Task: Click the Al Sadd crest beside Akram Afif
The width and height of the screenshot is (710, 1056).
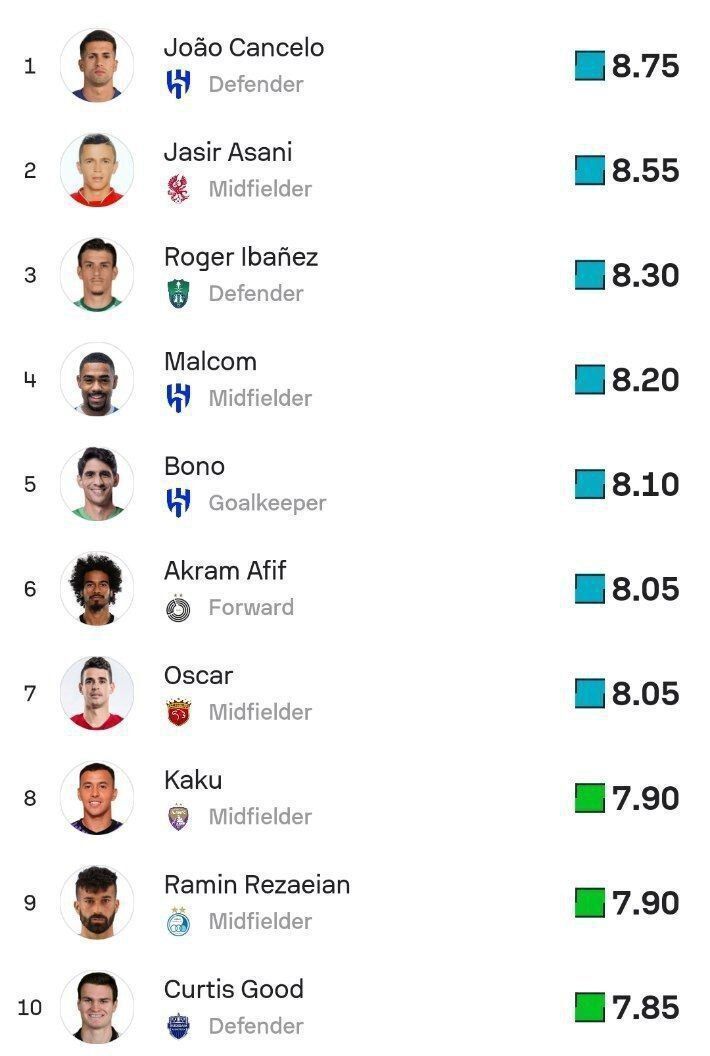Action: point(178,608)
